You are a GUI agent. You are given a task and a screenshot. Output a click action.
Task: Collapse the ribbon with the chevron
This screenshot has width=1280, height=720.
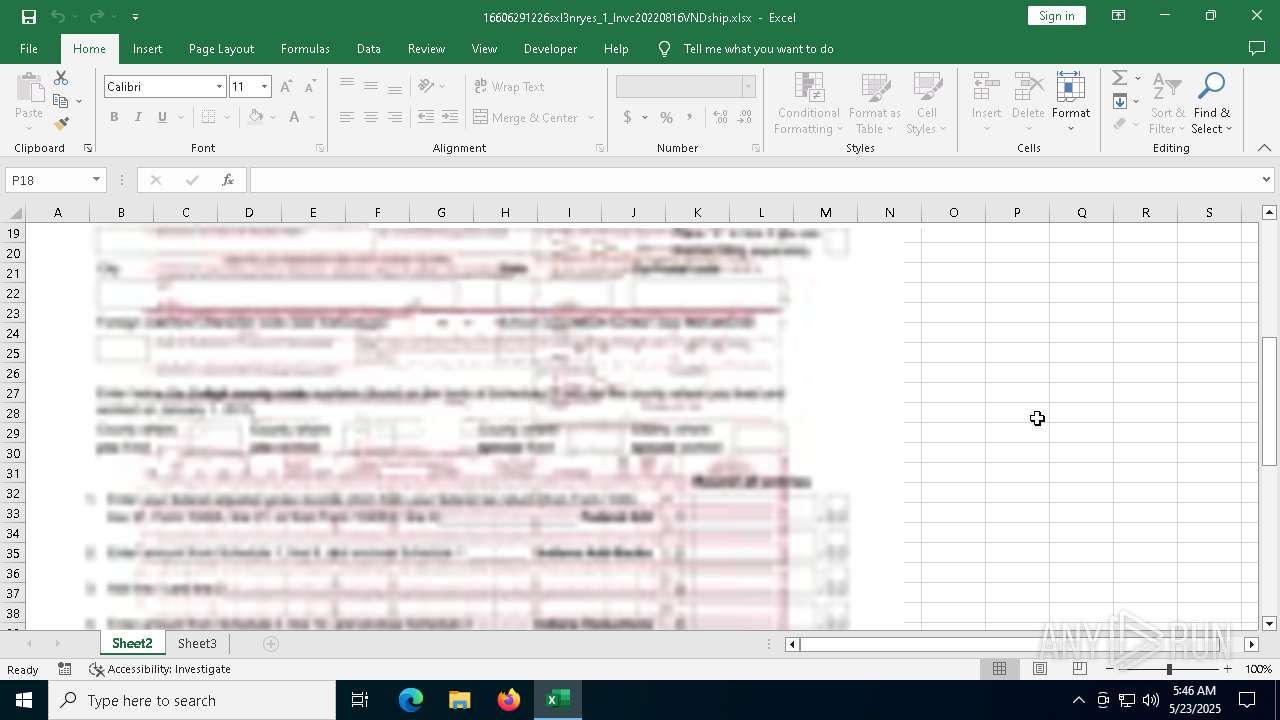pyautogui.click(x=1264, y=148)
